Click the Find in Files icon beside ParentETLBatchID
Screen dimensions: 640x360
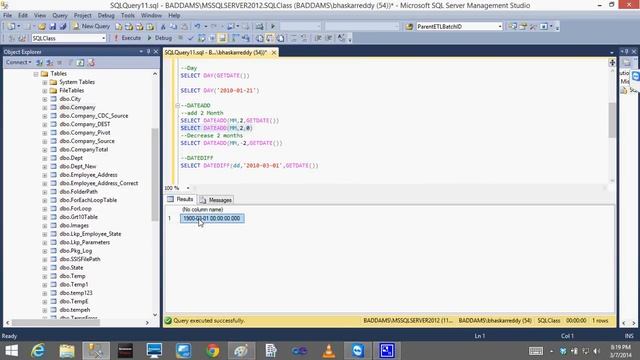(x=409, y=27)
